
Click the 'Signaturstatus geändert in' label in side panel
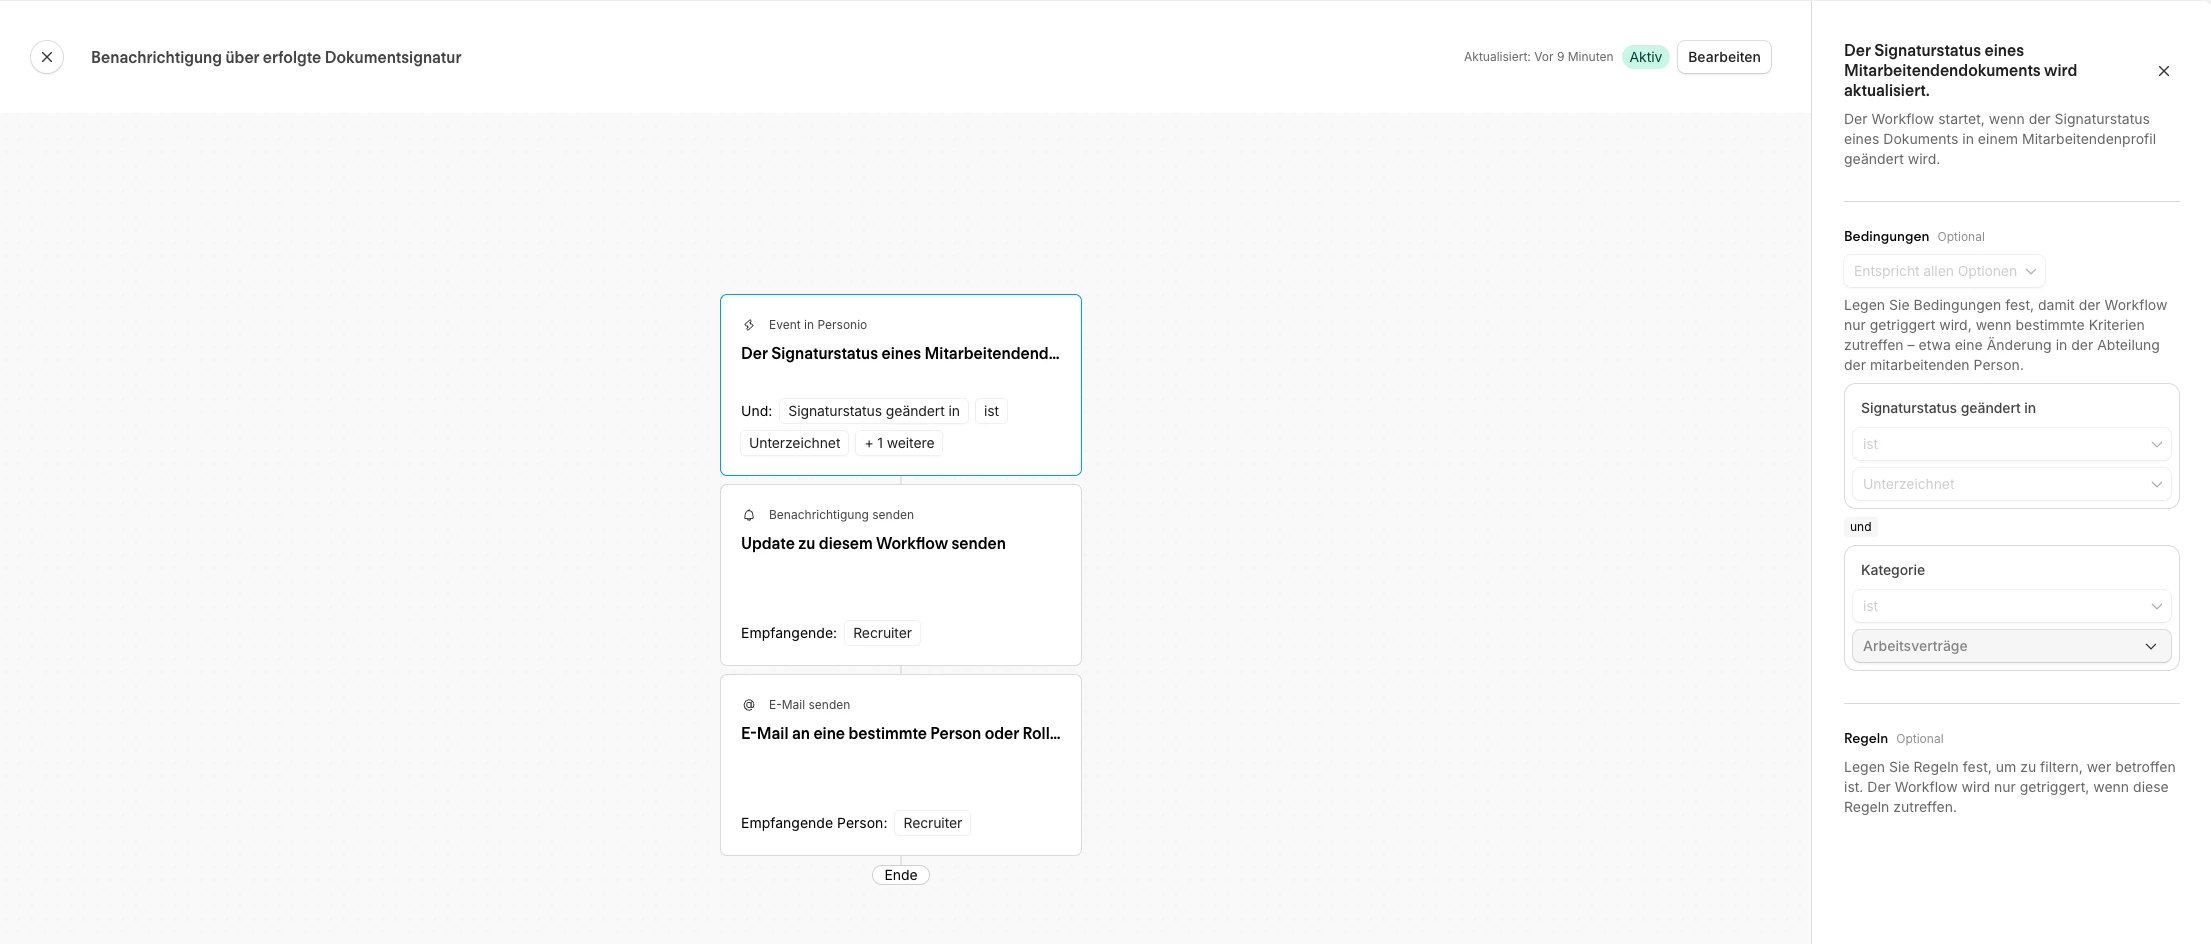pyautogui.click(x=1948, y=408)
